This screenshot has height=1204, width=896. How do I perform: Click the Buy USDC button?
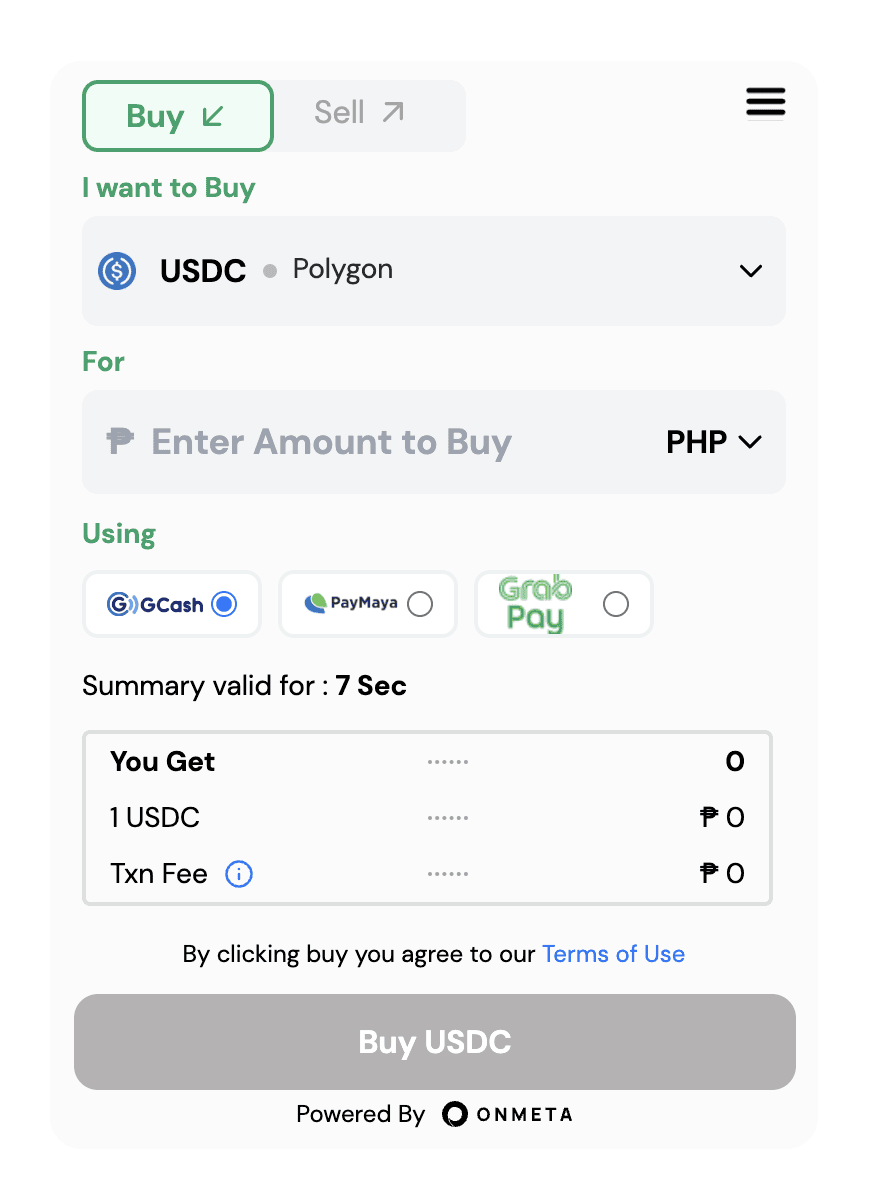(435, 1042)
